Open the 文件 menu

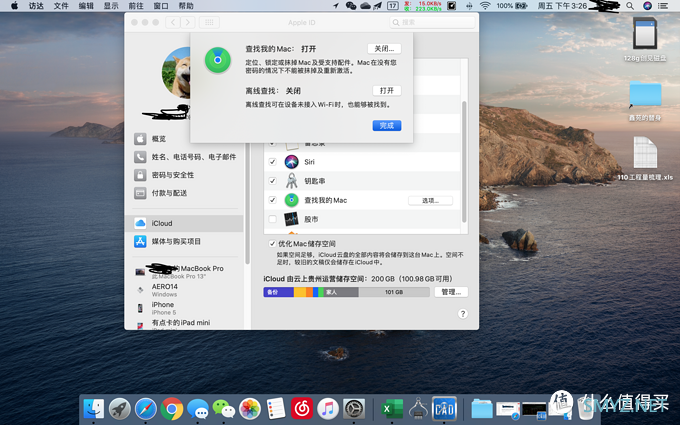(61, 6)
